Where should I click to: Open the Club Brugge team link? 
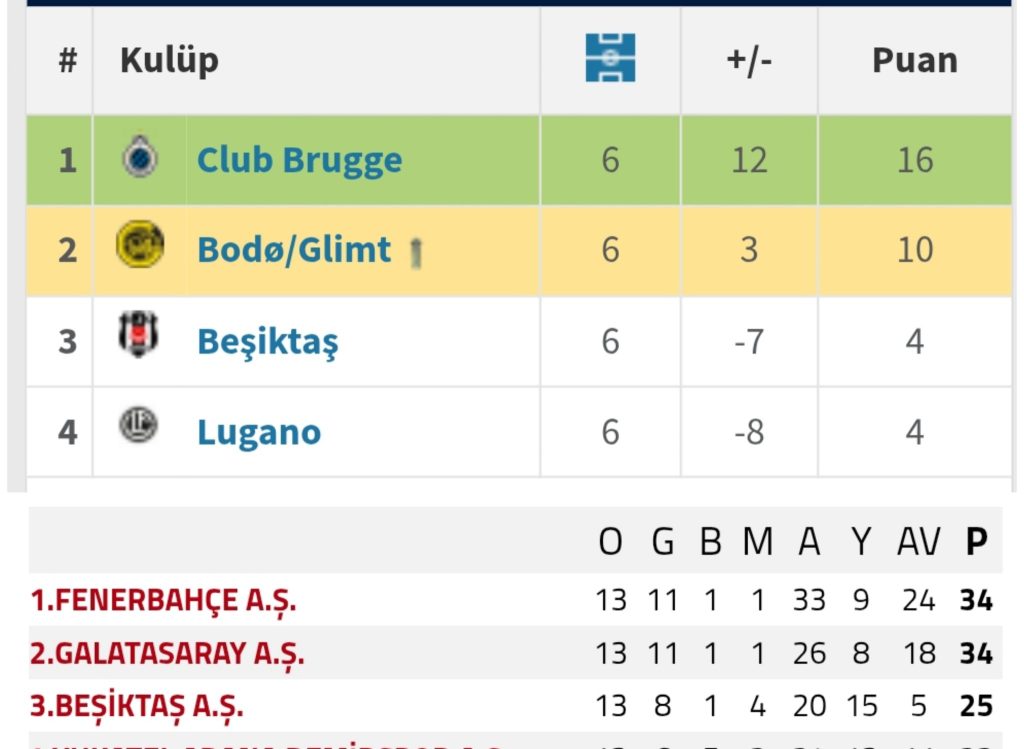pyautogui.click(x=299, y=160)
